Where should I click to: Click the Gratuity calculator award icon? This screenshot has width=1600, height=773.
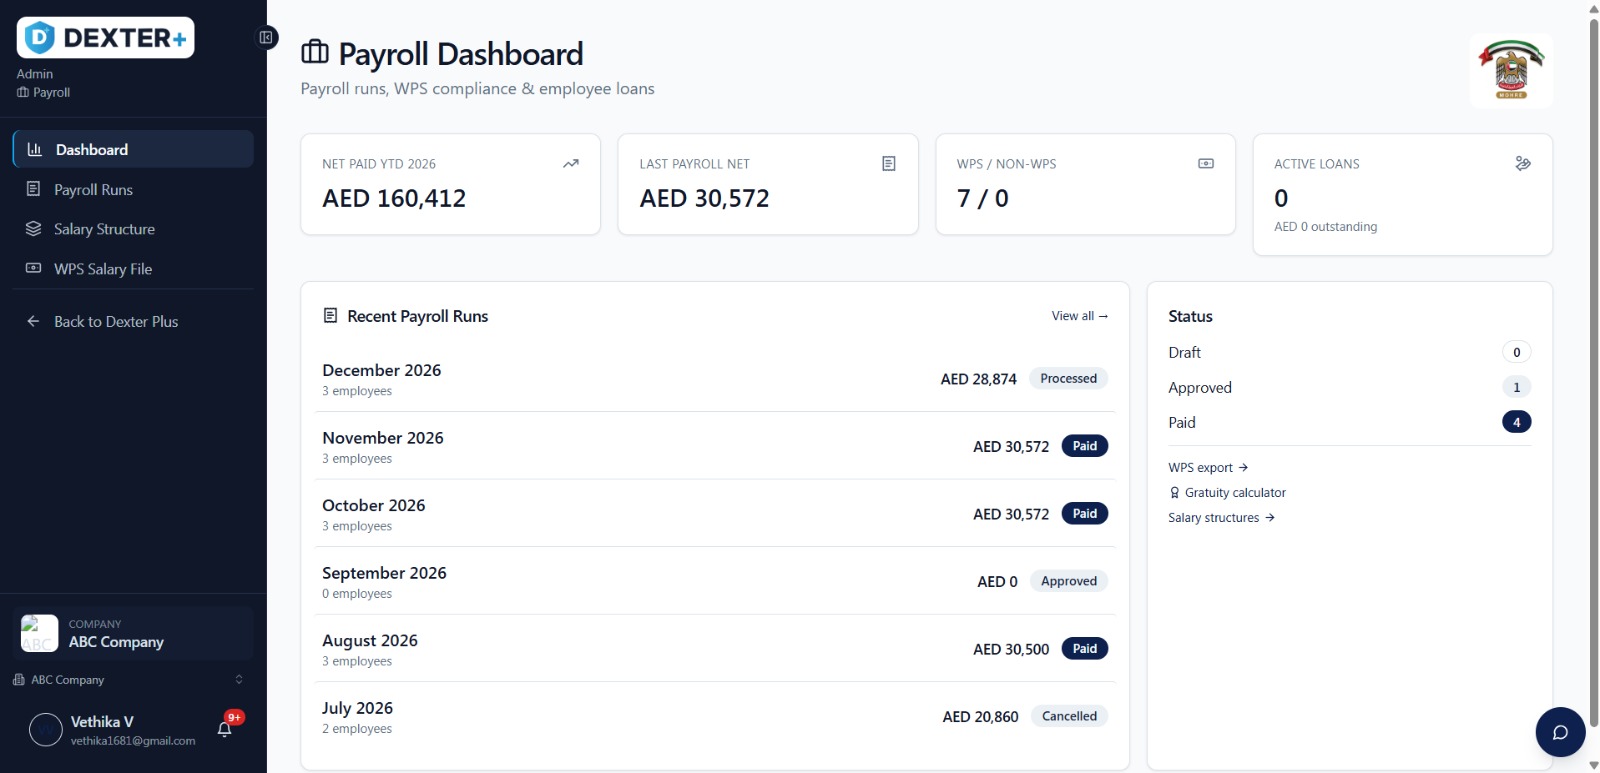1175,493
